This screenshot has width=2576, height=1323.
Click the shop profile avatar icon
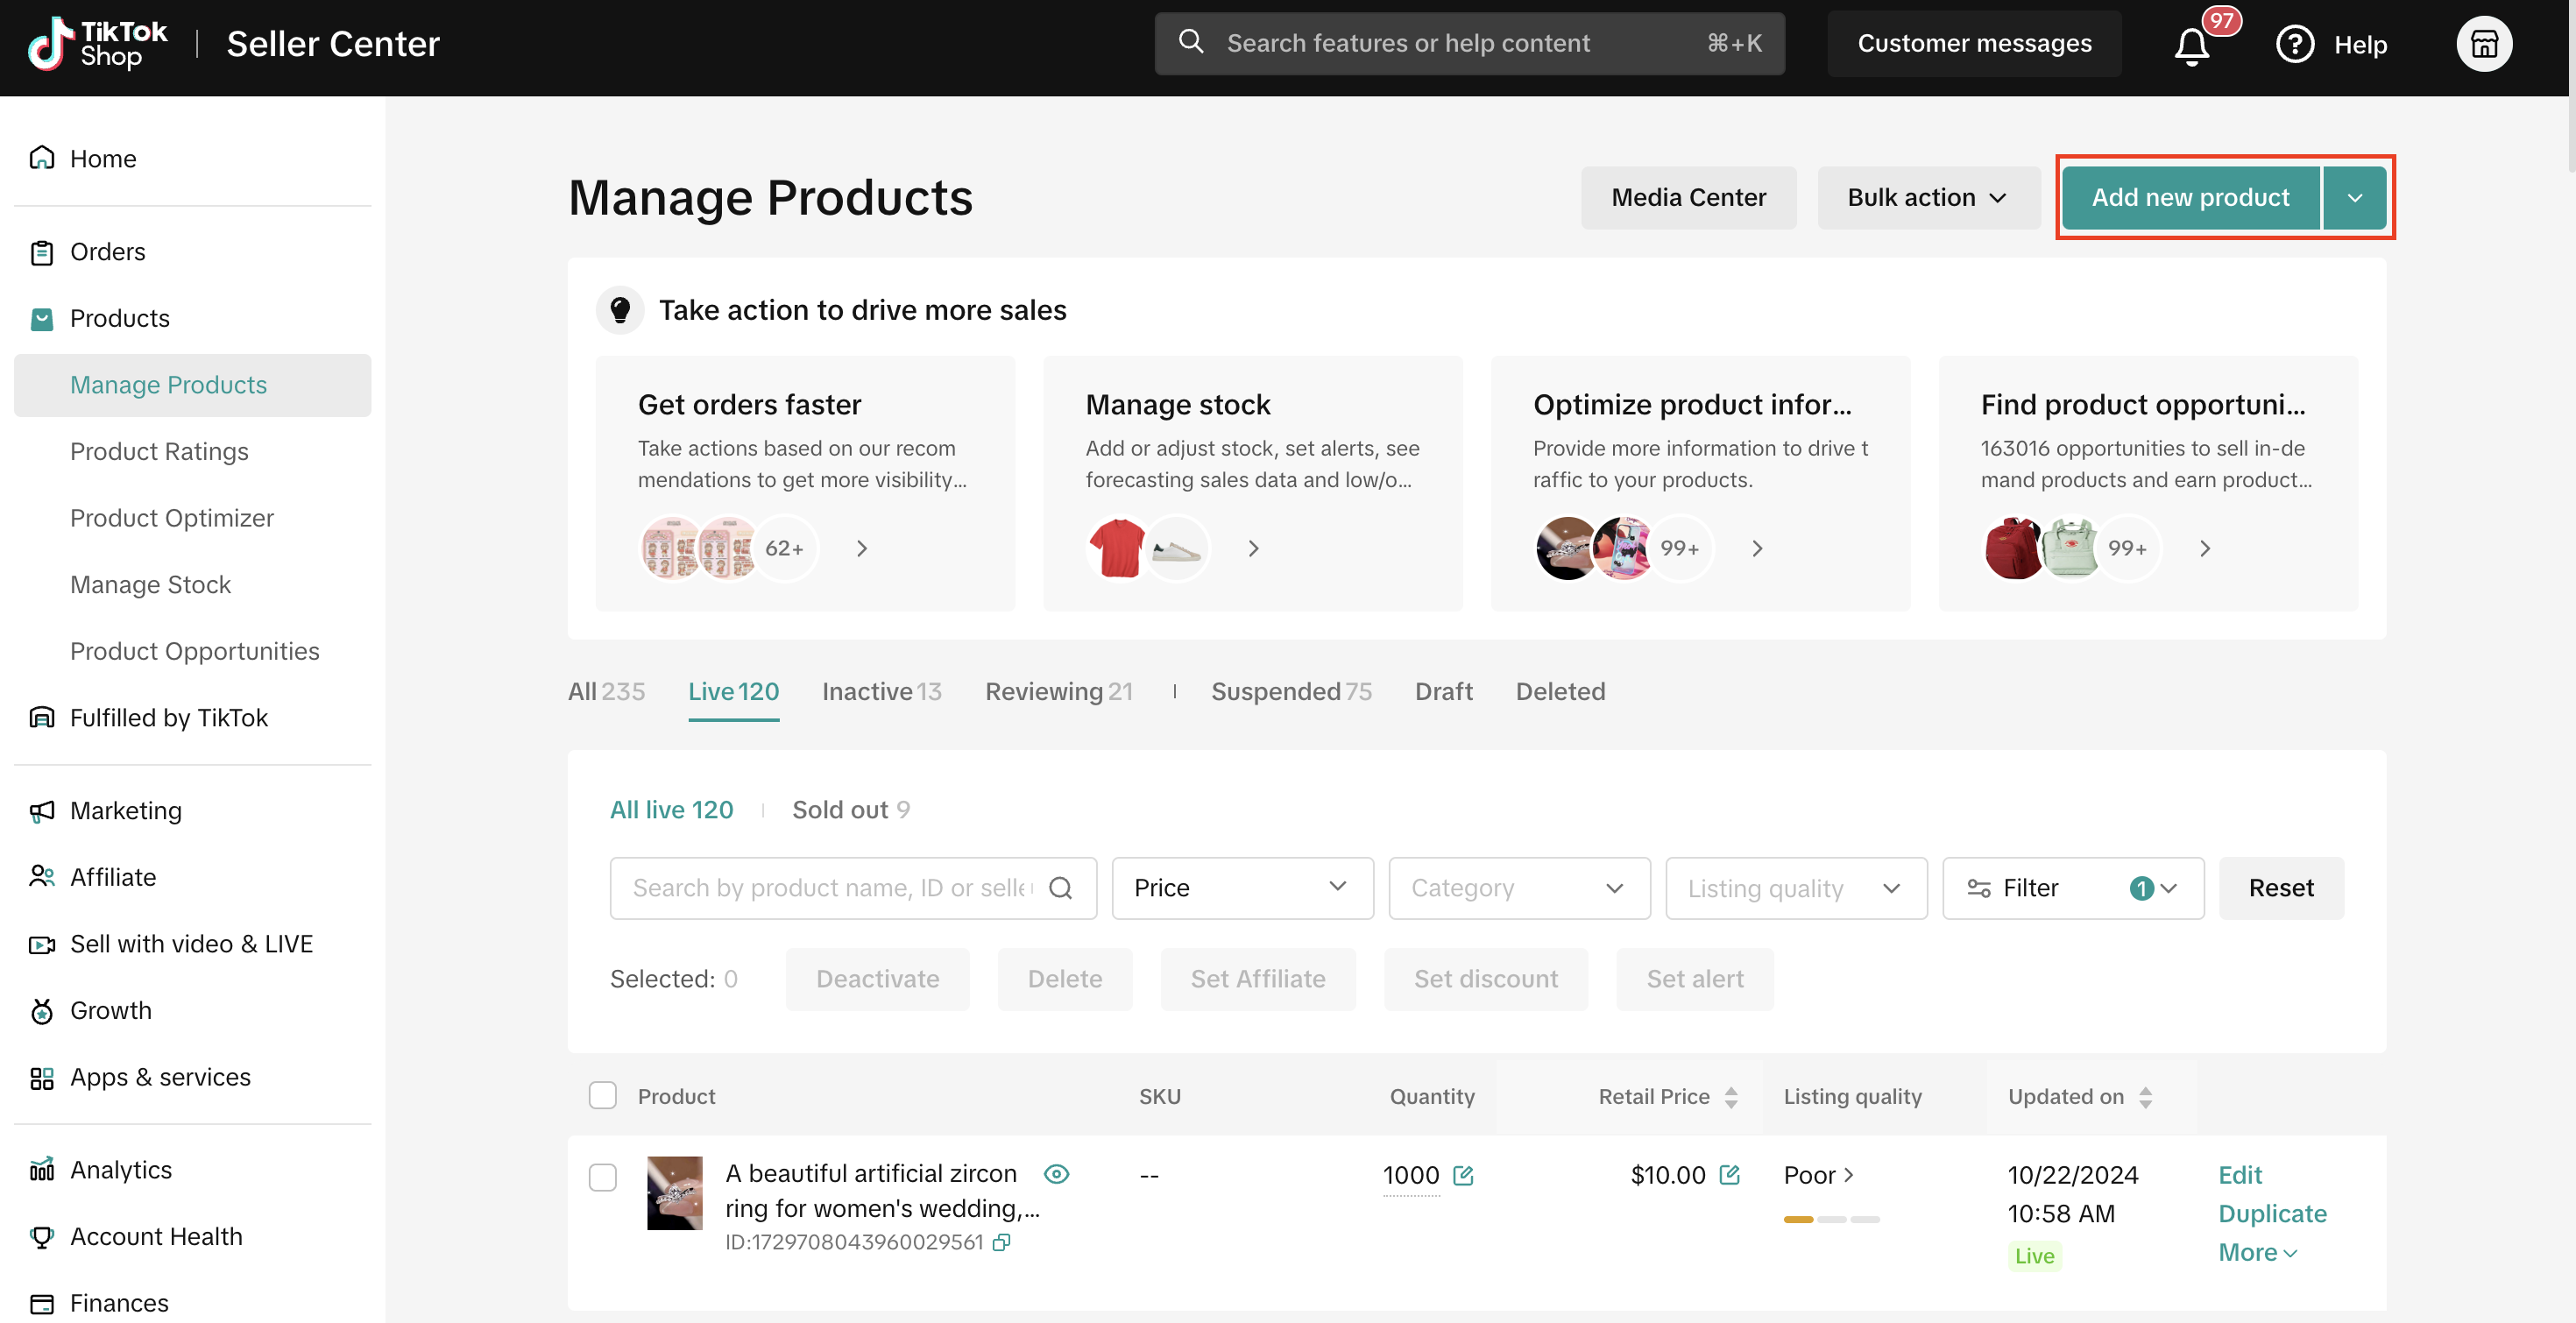(2483, 45)
